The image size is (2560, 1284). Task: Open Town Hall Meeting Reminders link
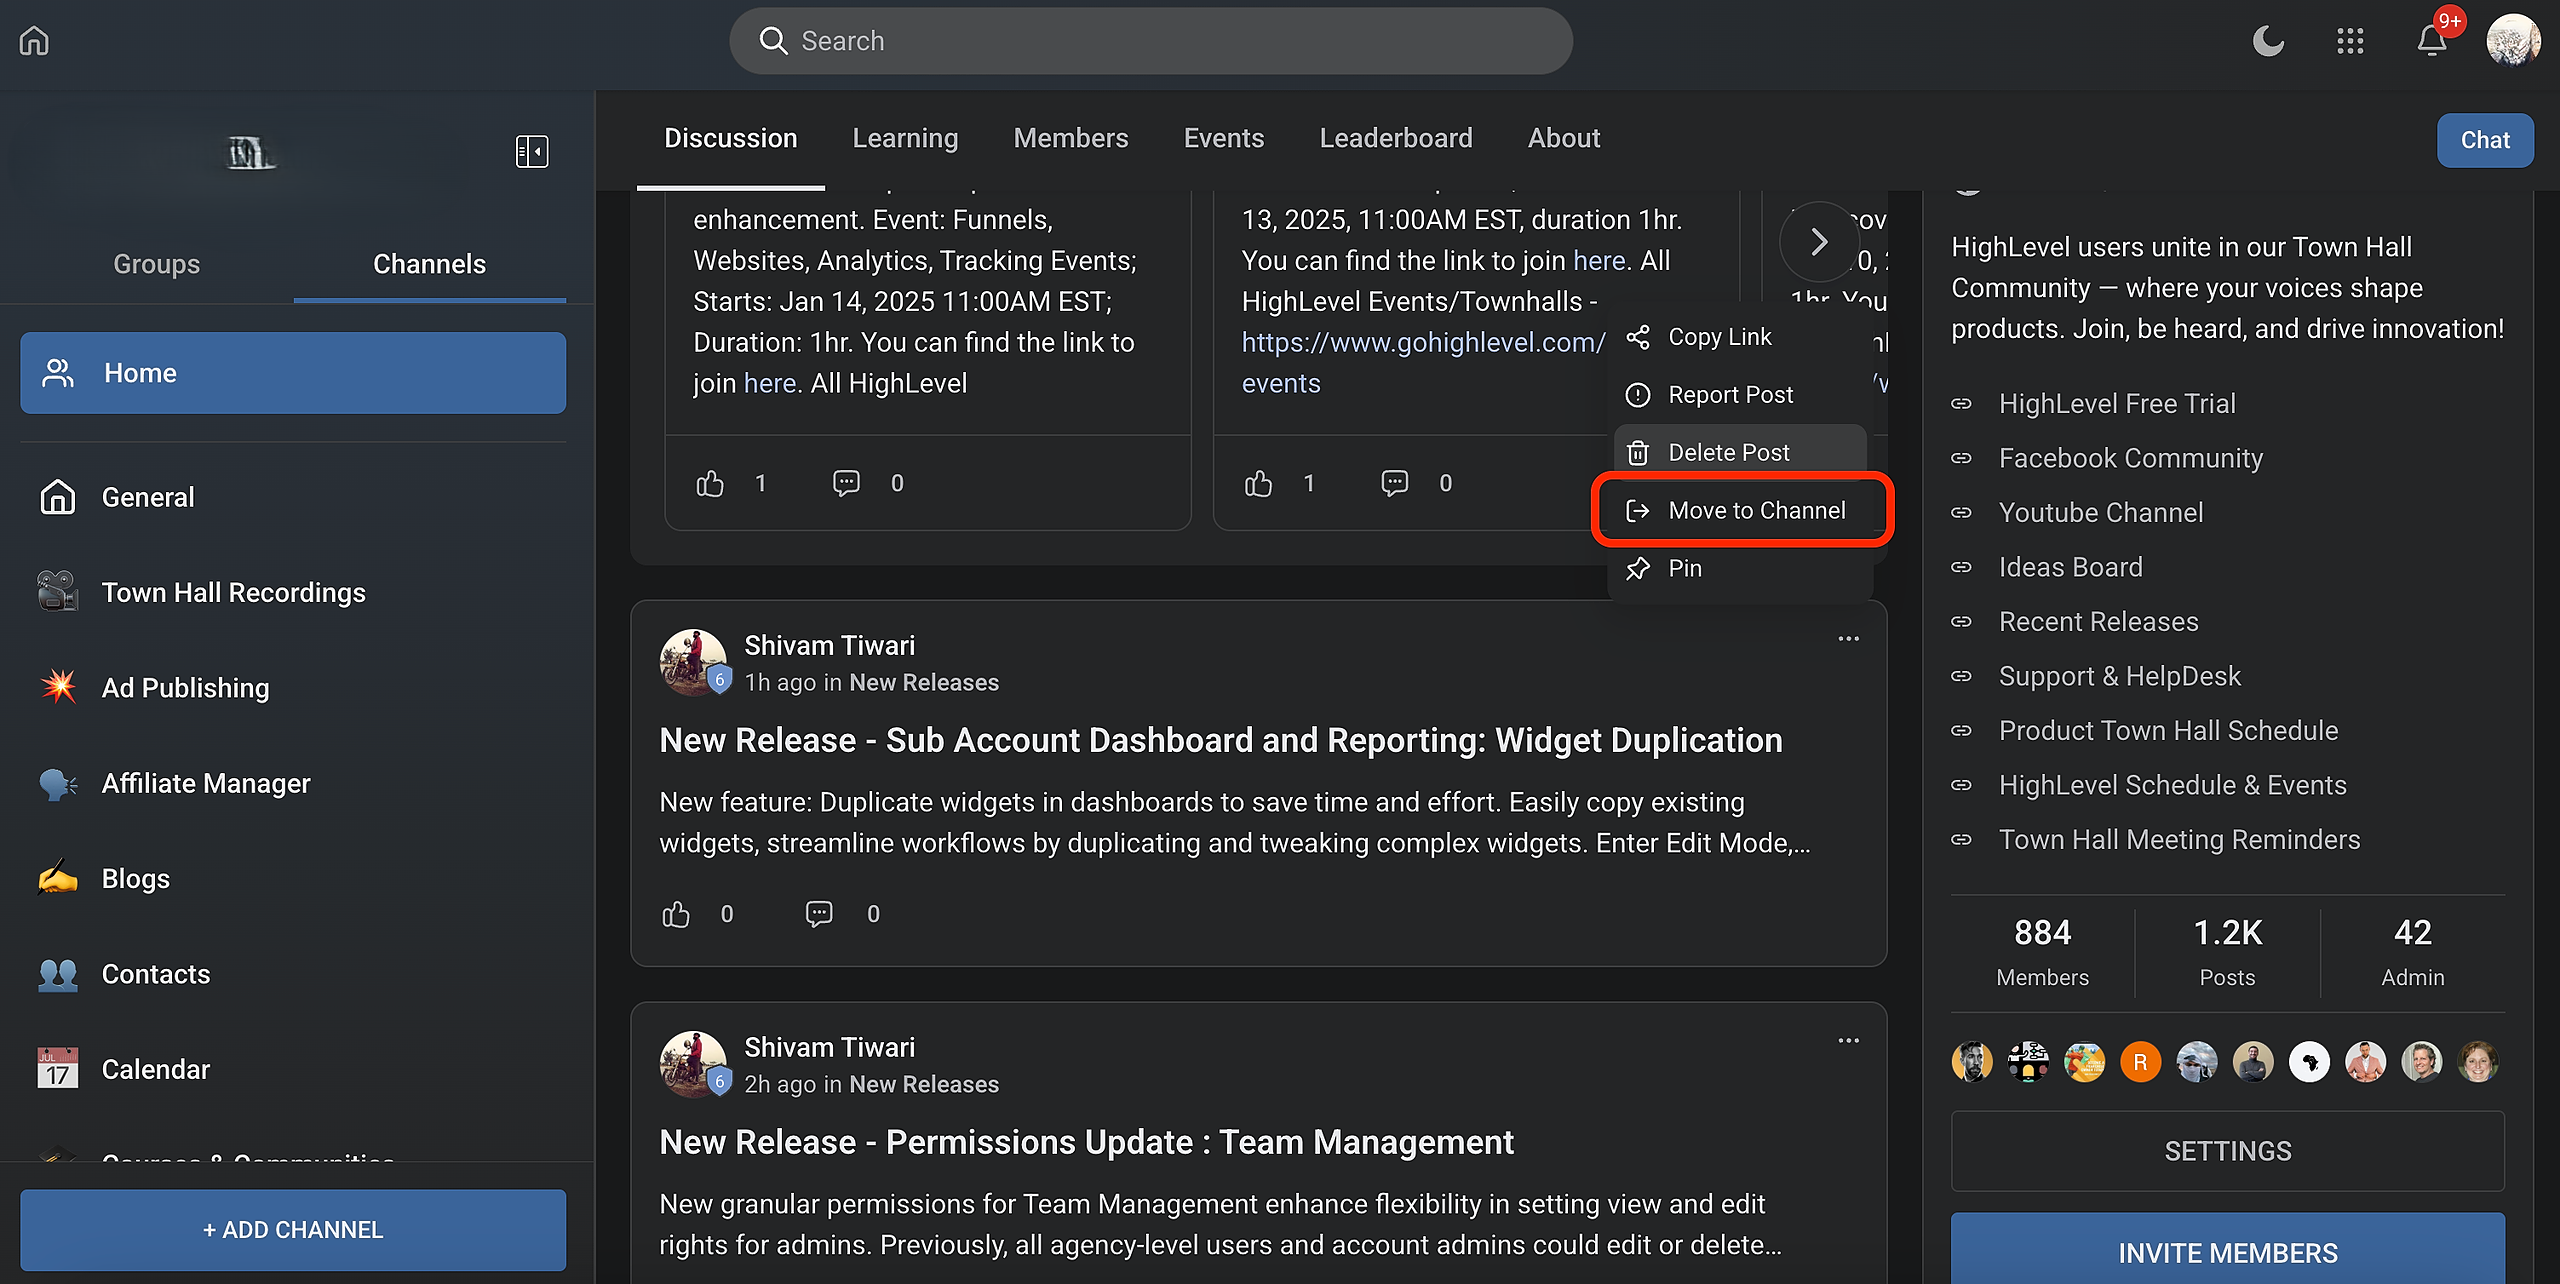coord(2179,840)
